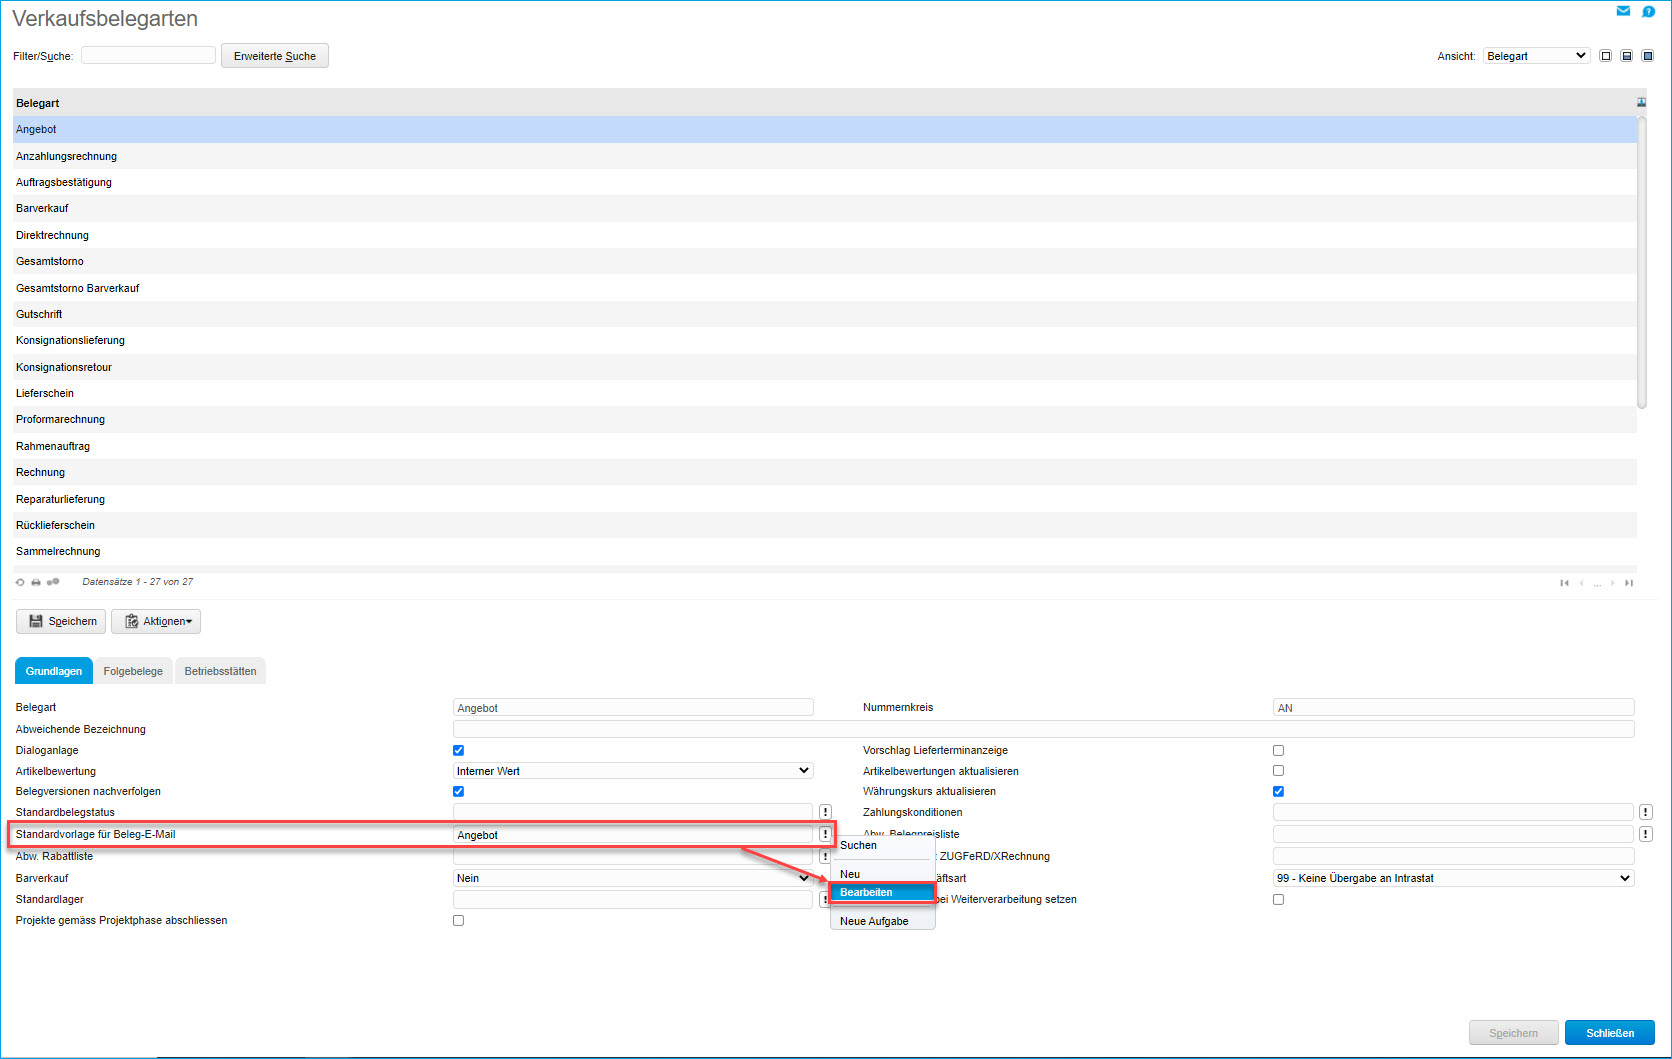The height and width of the screenshot is (1059, 1672).
Task: Open the Ansicht dropdown
Action: click(1536, 56)
